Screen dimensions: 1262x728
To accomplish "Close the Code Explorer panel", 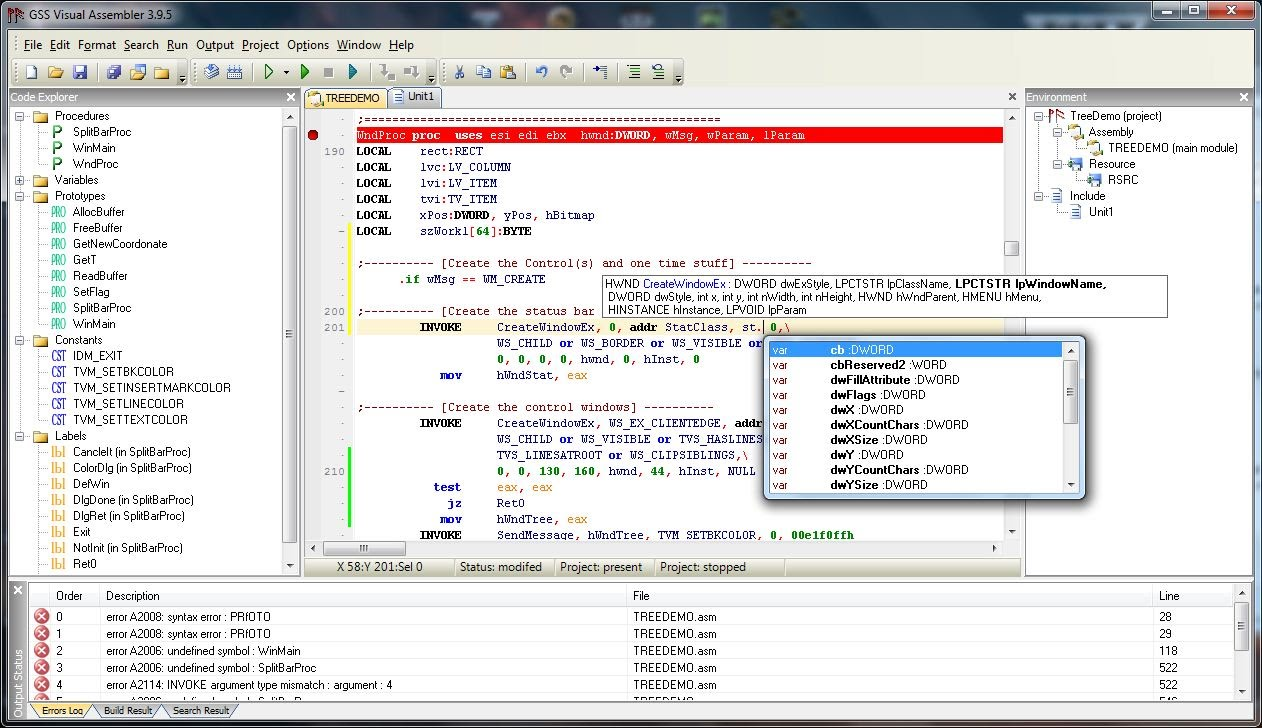I will point(291,97).
